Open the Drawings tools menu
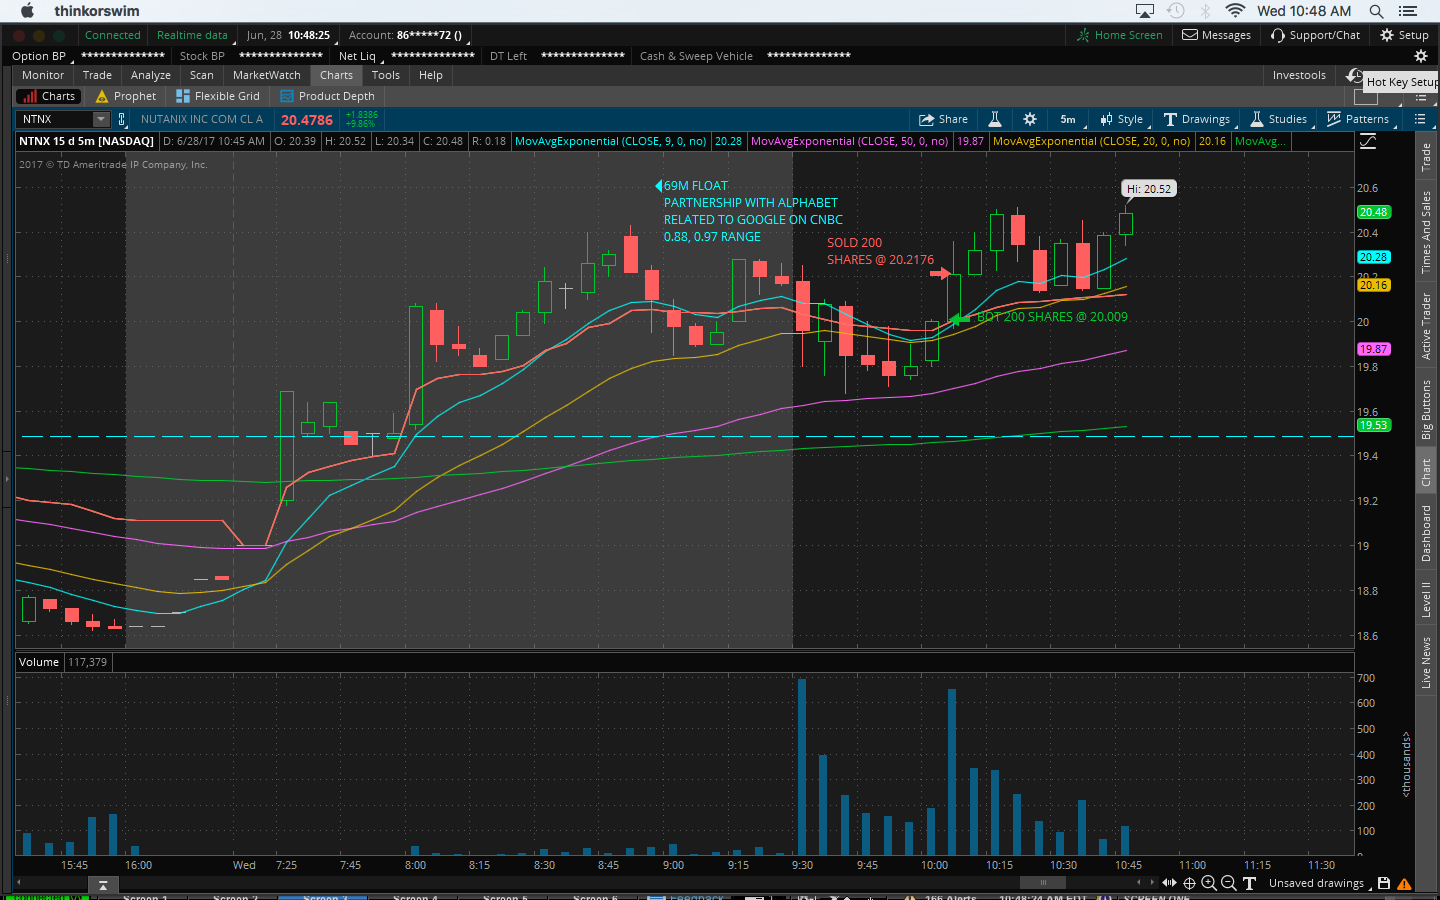The image size is (1440, 900). coord(1197,119)
